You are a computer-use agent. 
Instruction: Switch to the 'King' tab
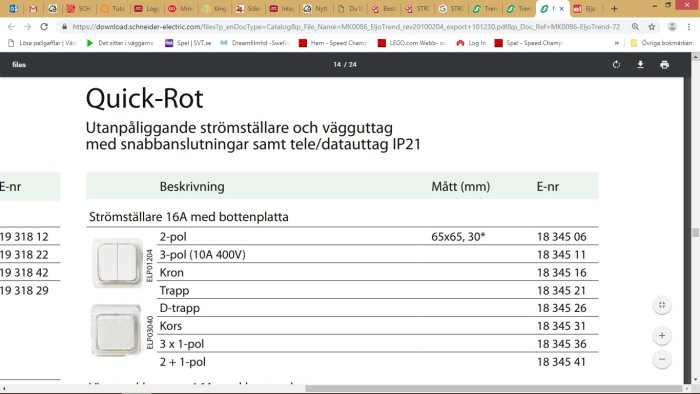pyautogui.click(x=214, y=8)
